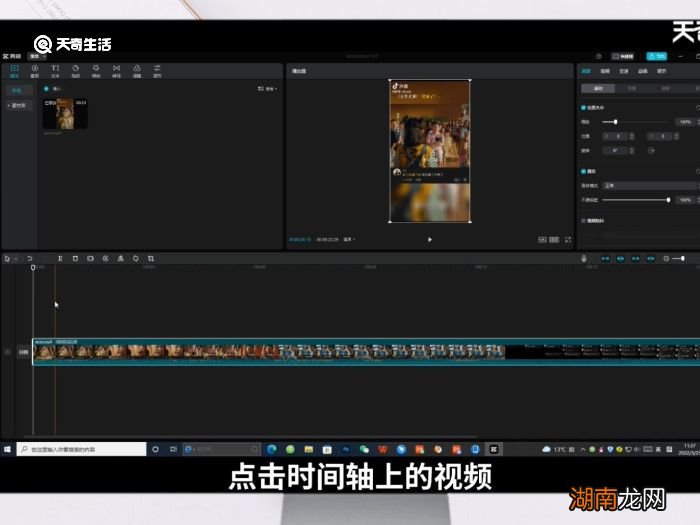Toggle auto snapping in timeline toolbar
The width and height of the screenshot is (700, 525).
(621, 258)
